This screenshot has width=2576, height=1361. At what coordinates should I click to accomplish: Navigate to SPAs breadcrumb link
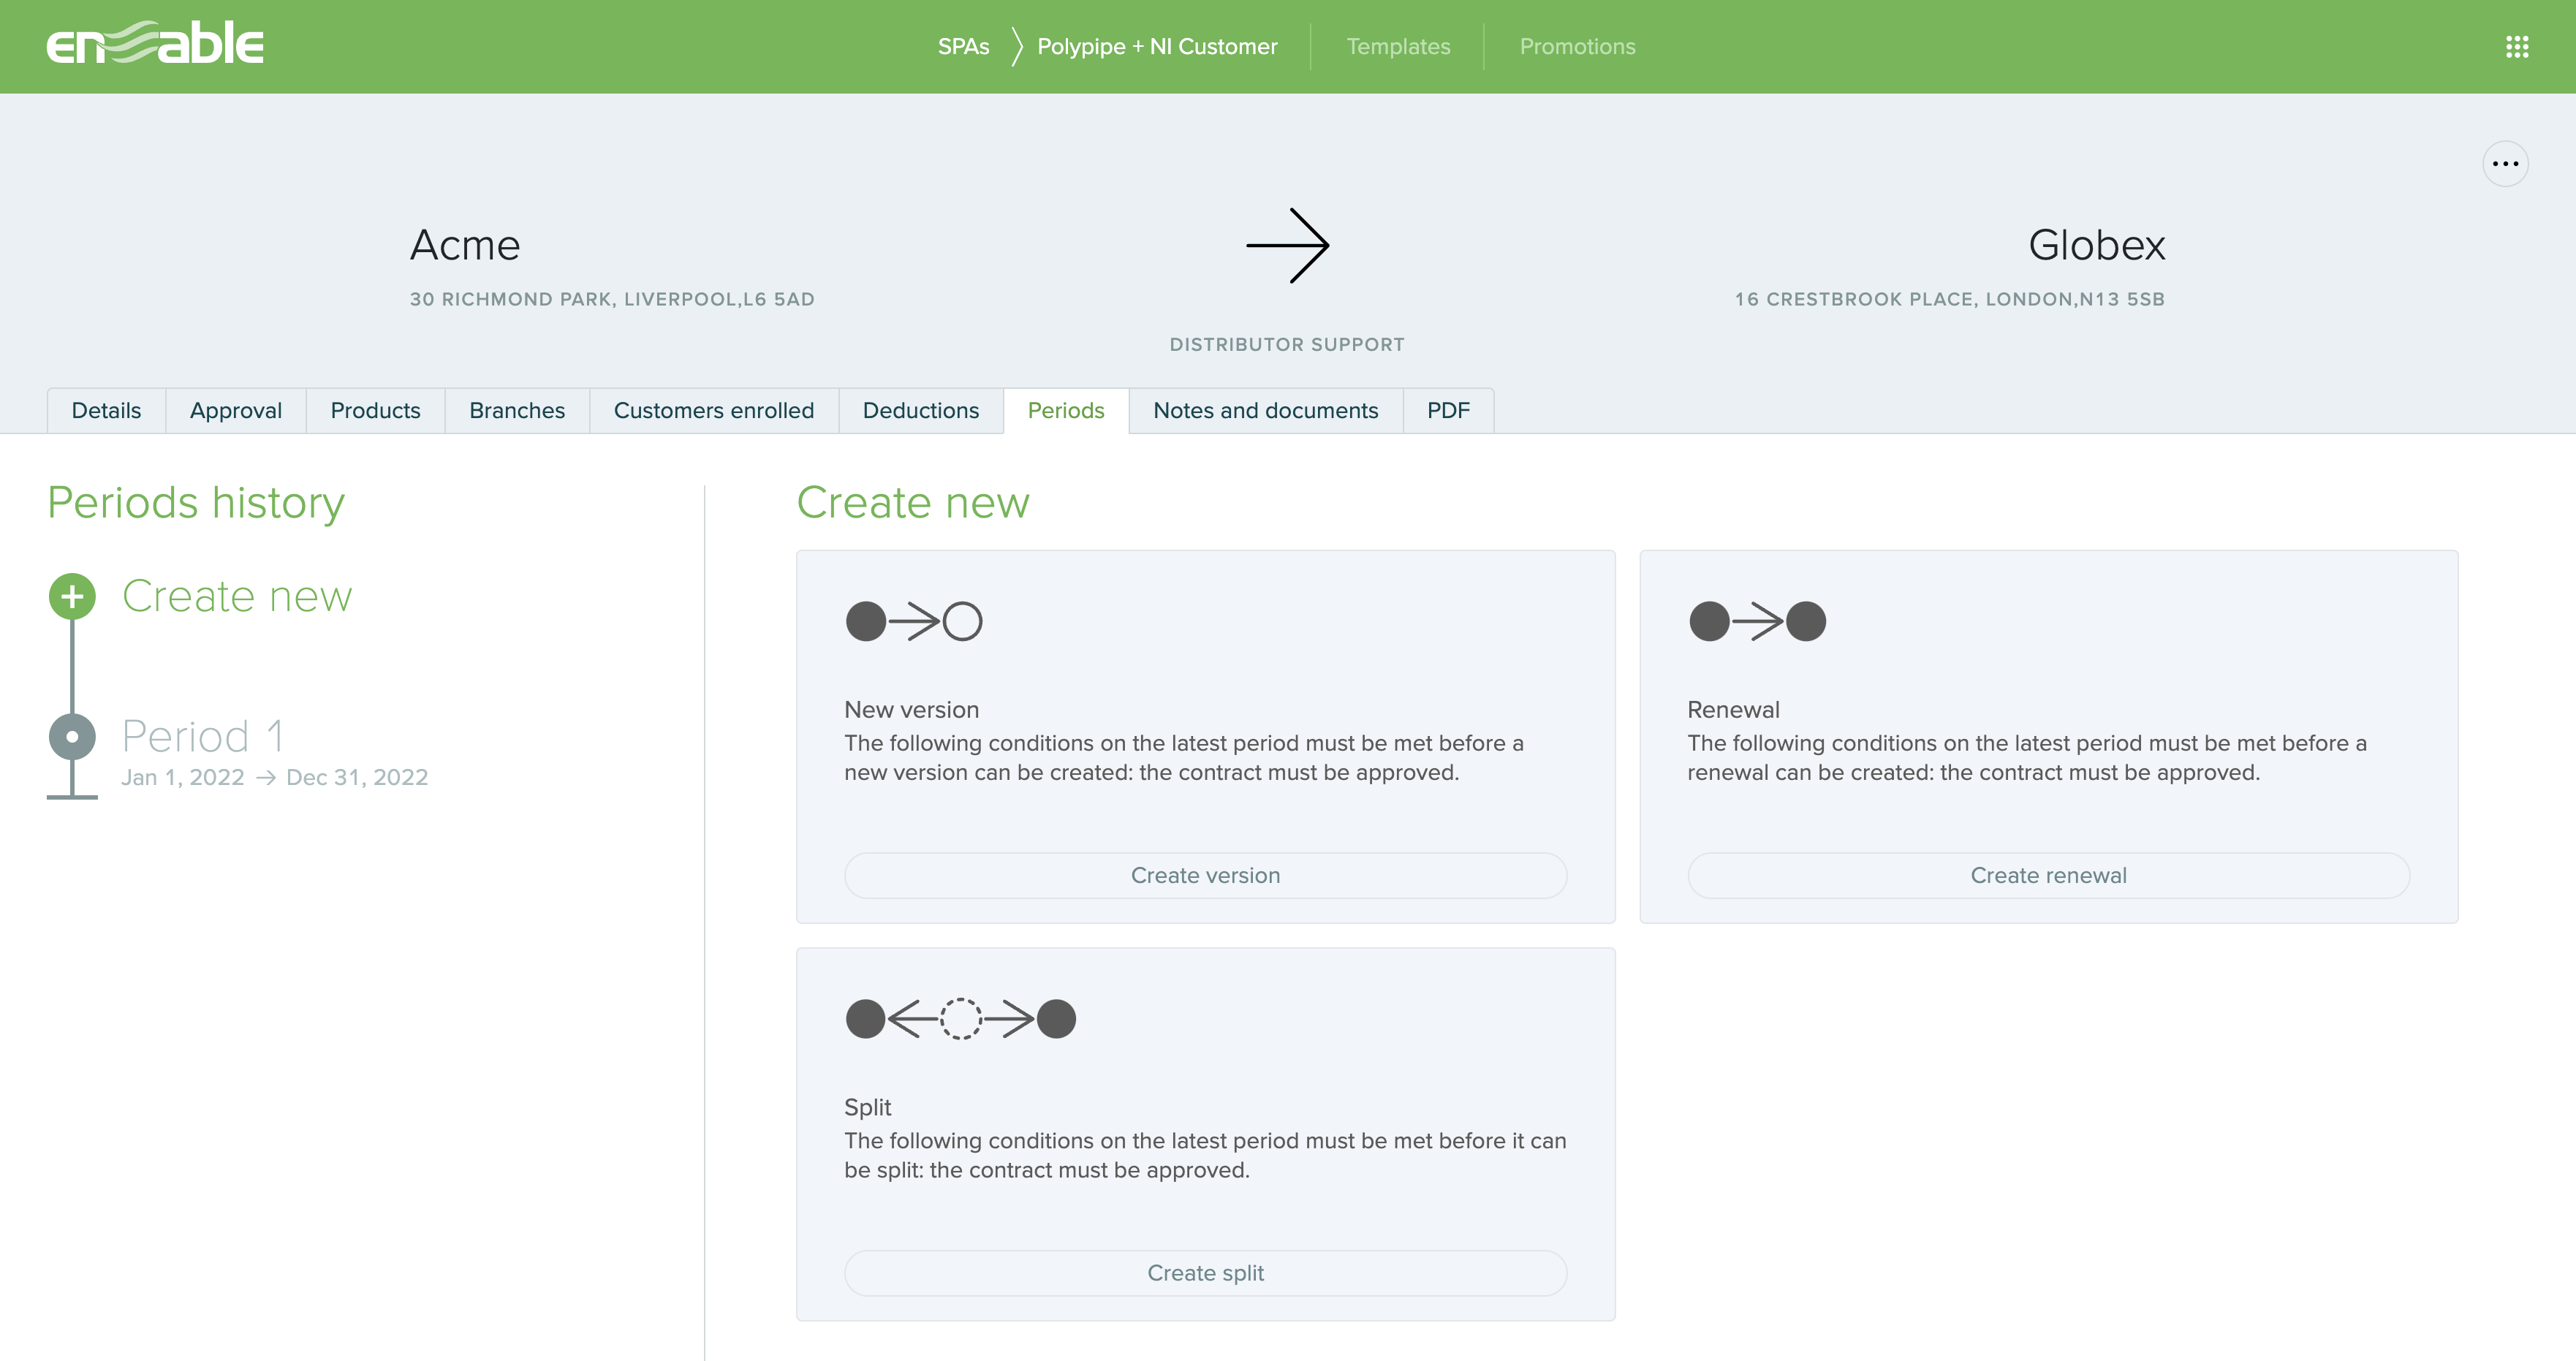963,47
